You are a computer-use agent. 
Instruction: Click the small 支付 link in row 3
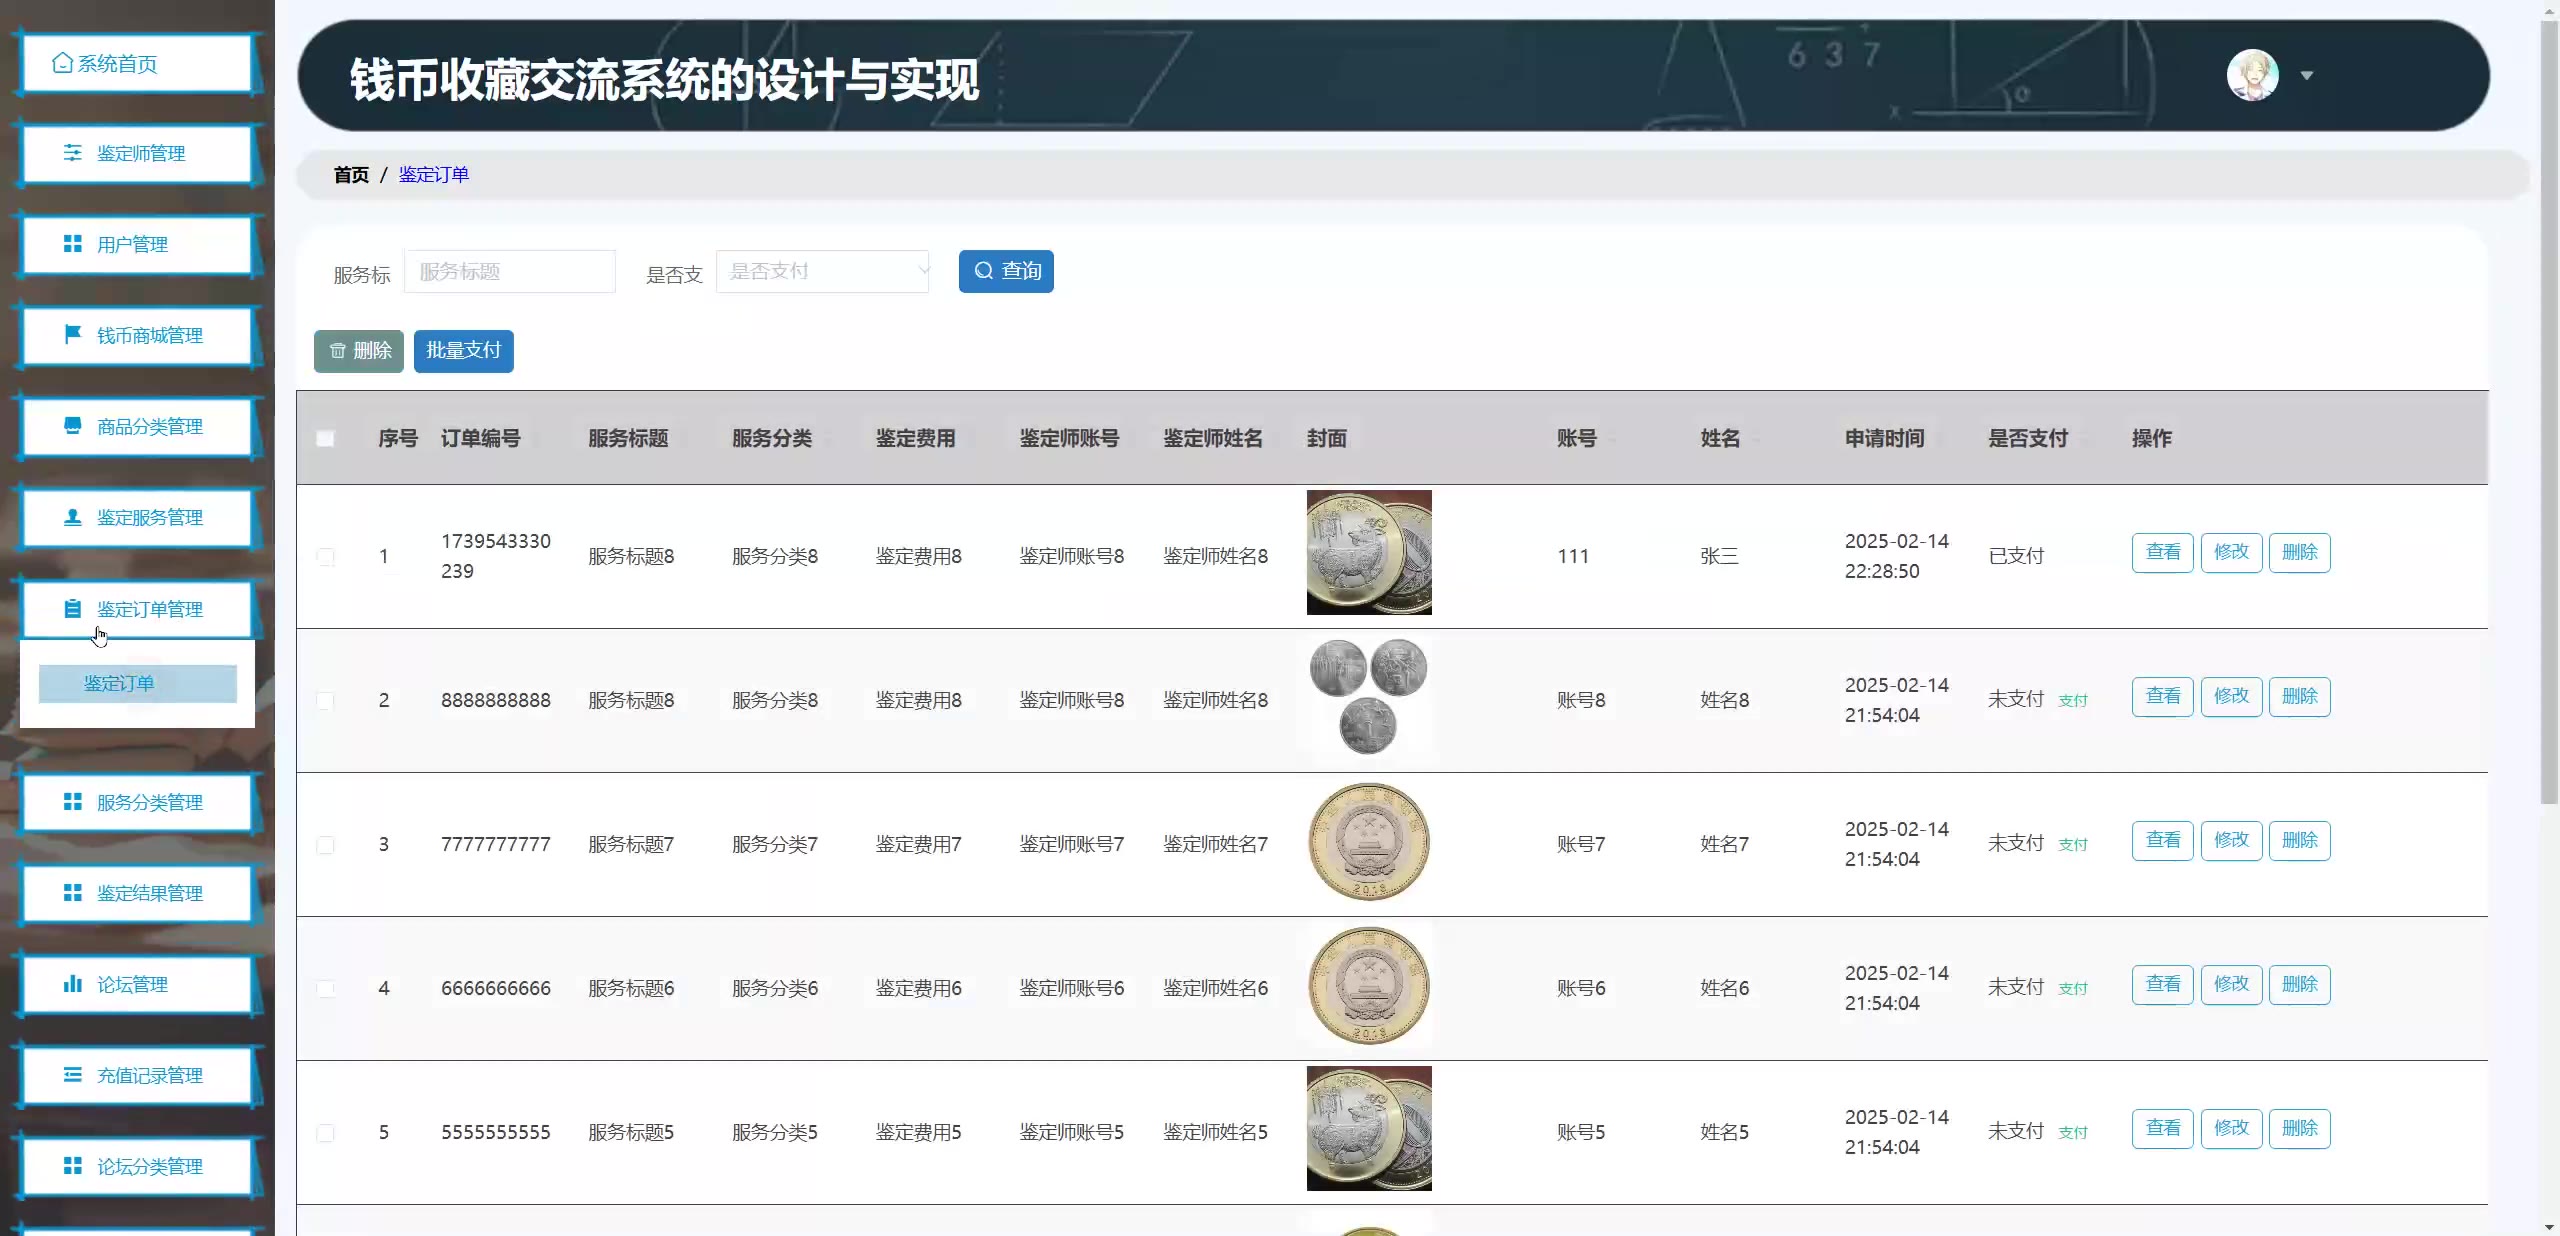[2072, 845]
